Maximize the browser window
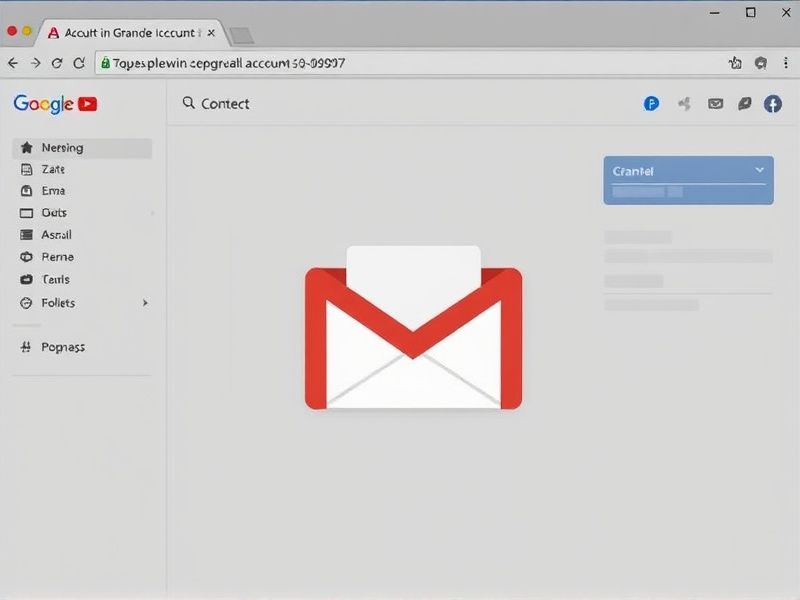Screen dimensions: 800x600 [x=751, y=13]
